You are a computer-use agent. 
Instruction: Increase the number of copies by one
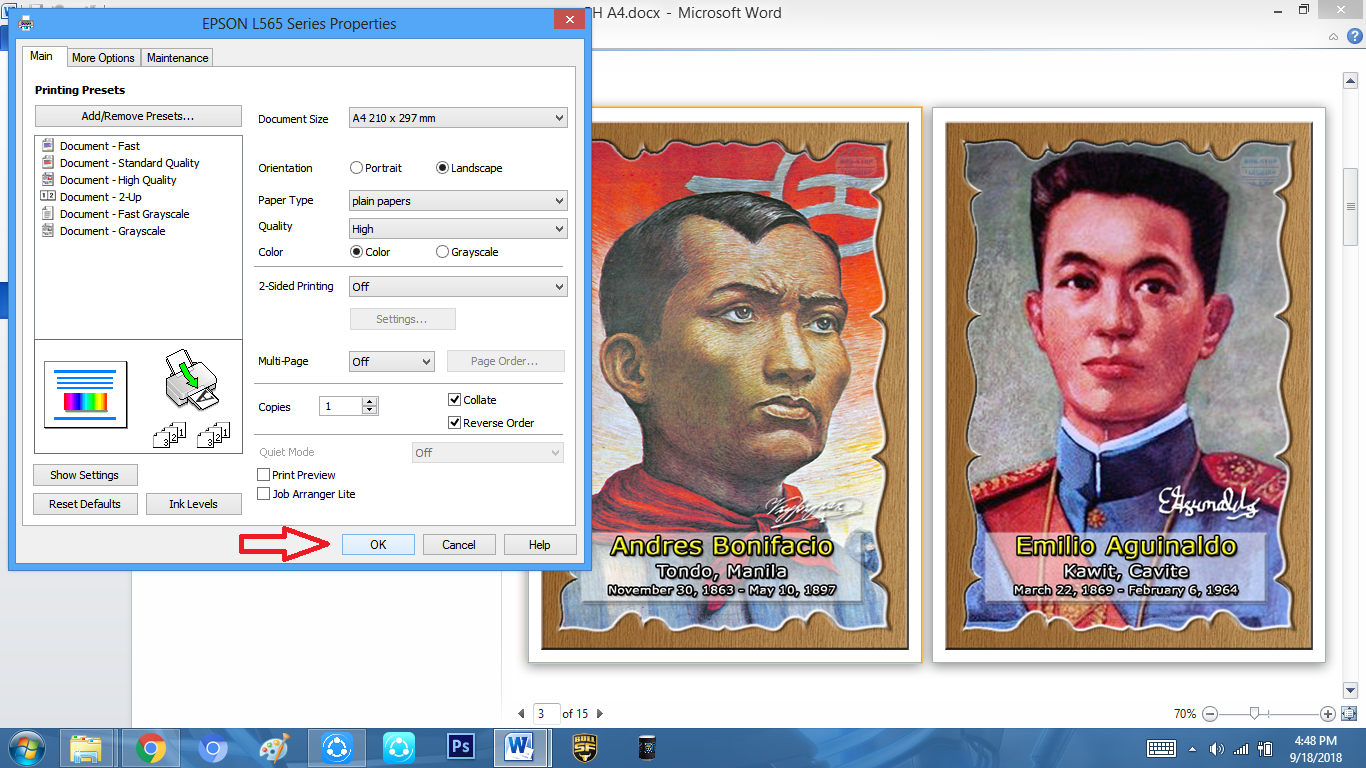tap(370, 402)
